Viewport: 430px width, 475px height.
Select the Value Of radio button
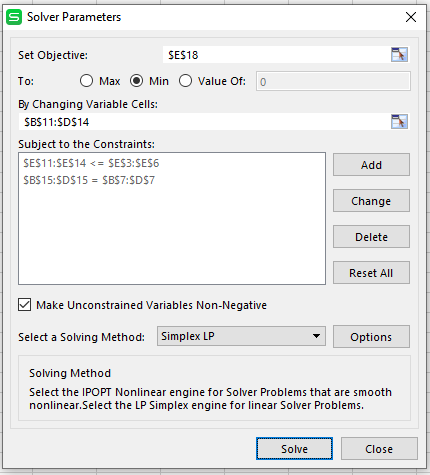tap(185, 81)
